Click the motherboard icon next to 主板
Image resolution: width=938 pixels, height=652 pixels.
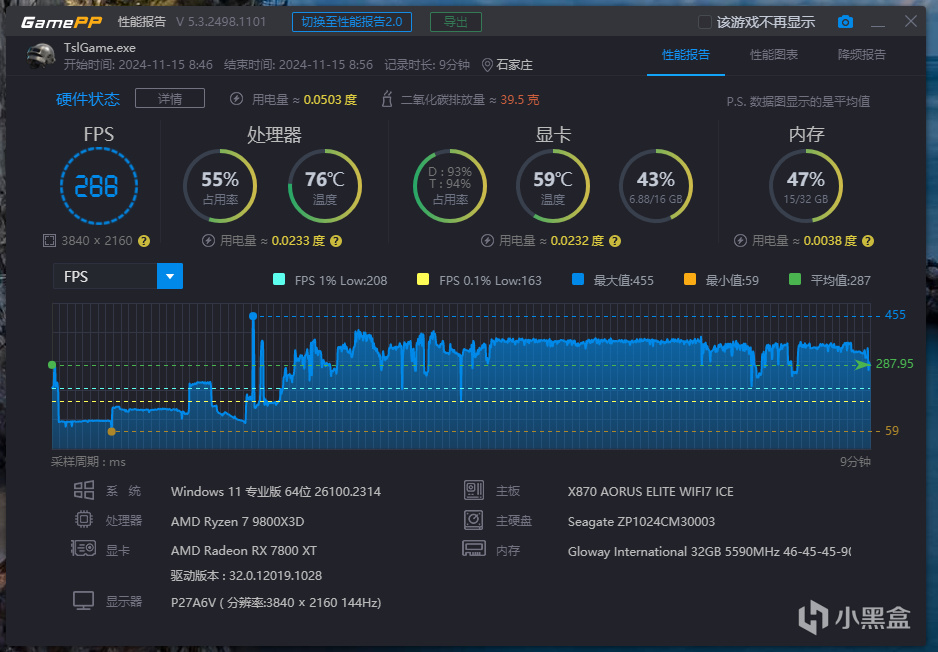[x=474, y=490]
